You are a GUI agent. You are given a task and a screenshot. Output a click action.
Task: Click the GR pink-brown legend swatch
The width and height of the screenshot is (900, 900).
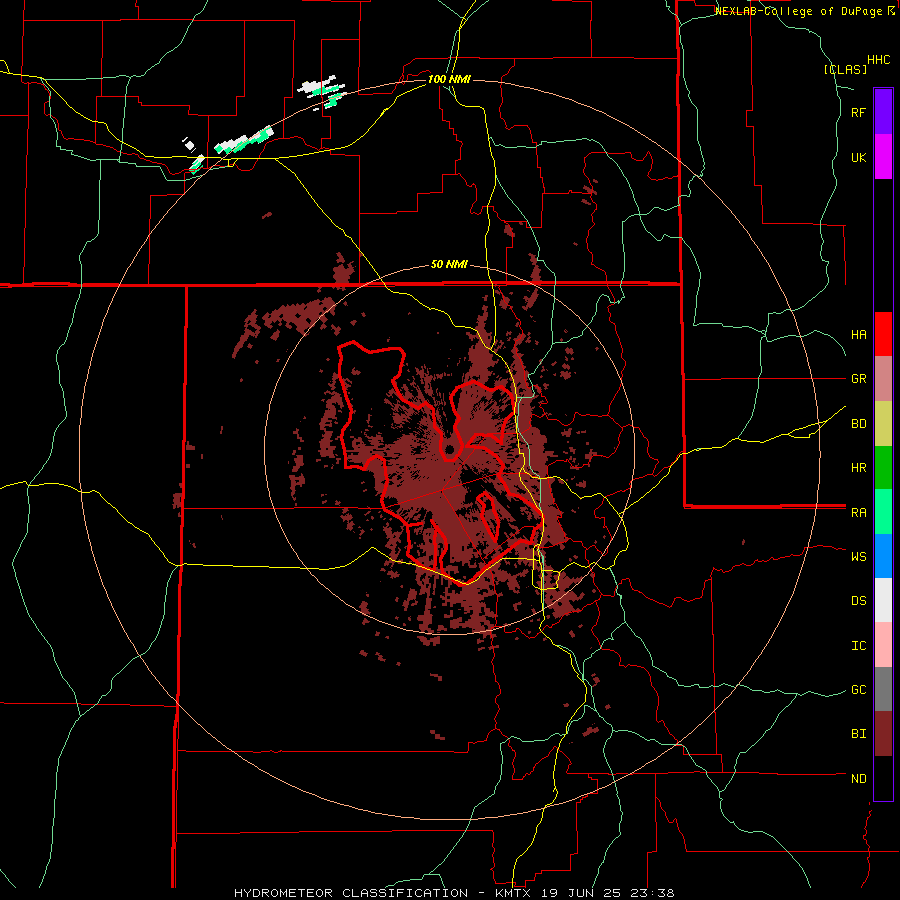[883, 379]
